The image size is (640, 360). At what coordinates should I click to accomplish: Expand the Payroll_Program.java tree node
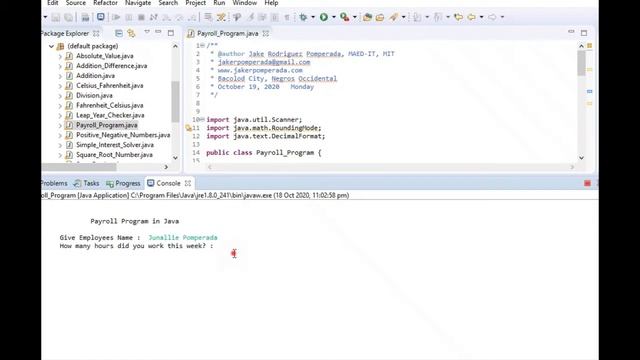[x=60, y=126]
